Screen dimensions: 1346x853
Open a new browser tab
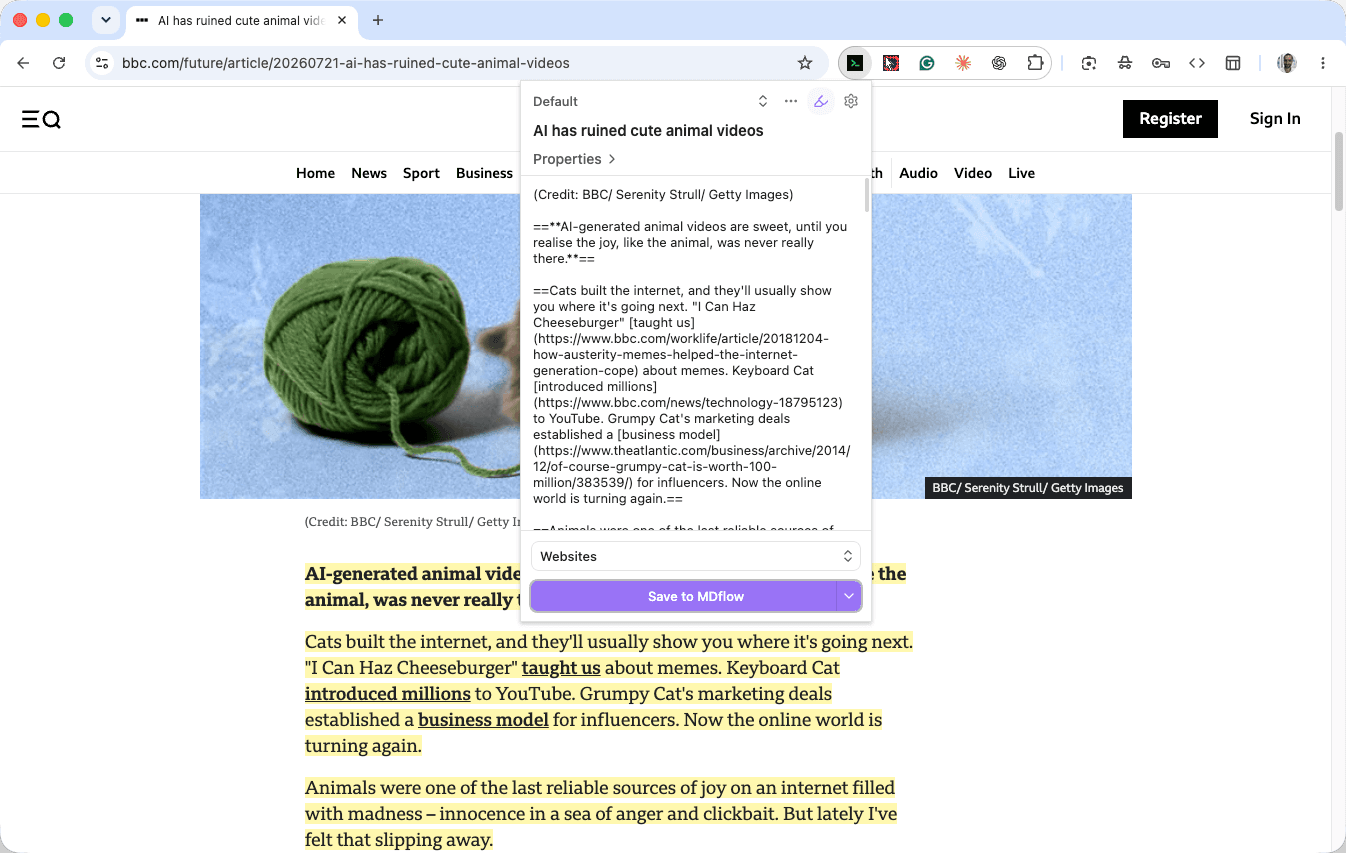click(x=377, y=20)
